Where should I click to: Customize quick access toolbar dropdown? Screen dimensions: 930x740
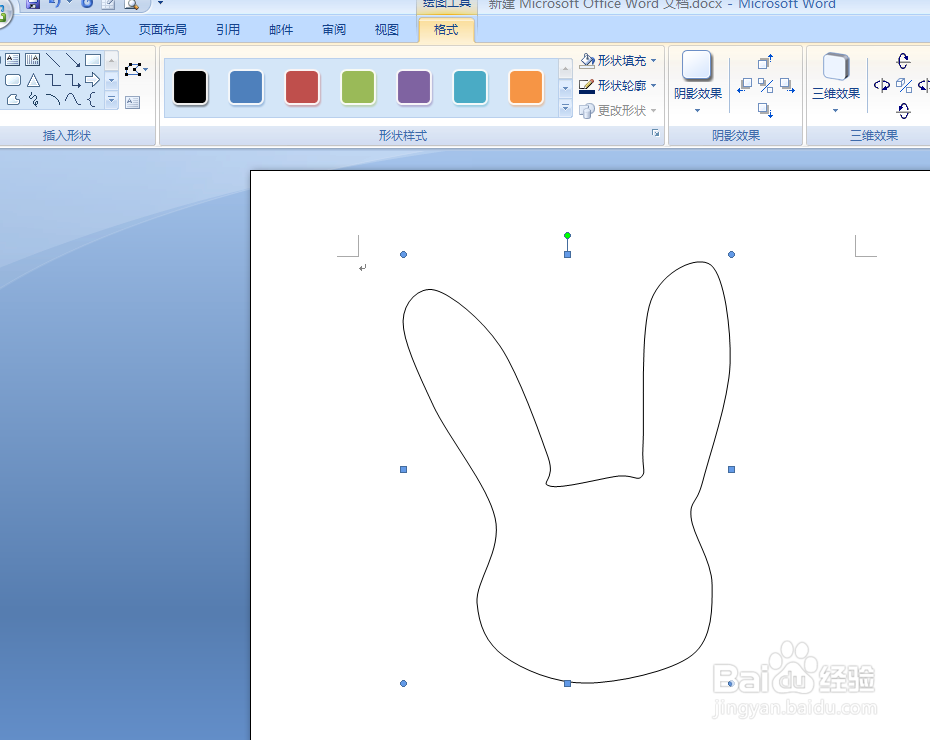click(x=160, y=4)
